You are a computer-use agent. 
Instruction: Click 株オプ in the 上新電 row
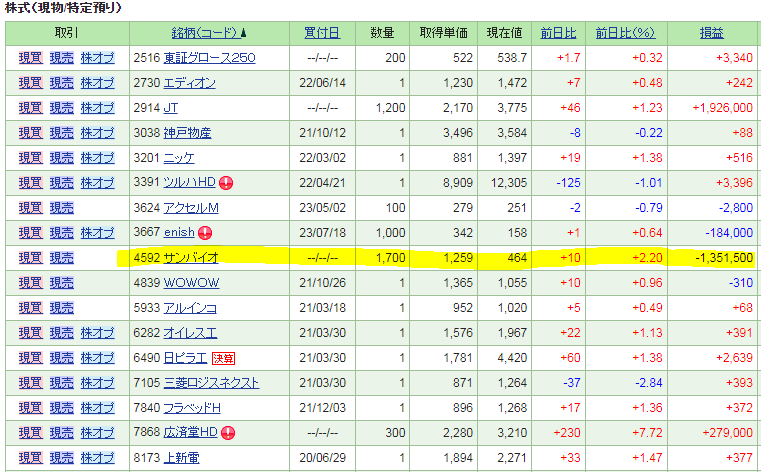point(98,458)
